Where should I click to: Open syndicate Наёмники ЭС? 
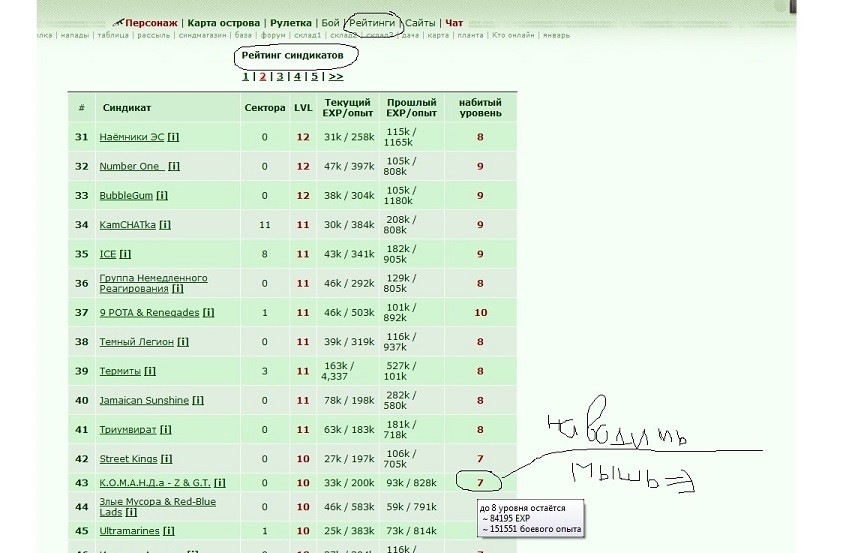tap(132, 137)
